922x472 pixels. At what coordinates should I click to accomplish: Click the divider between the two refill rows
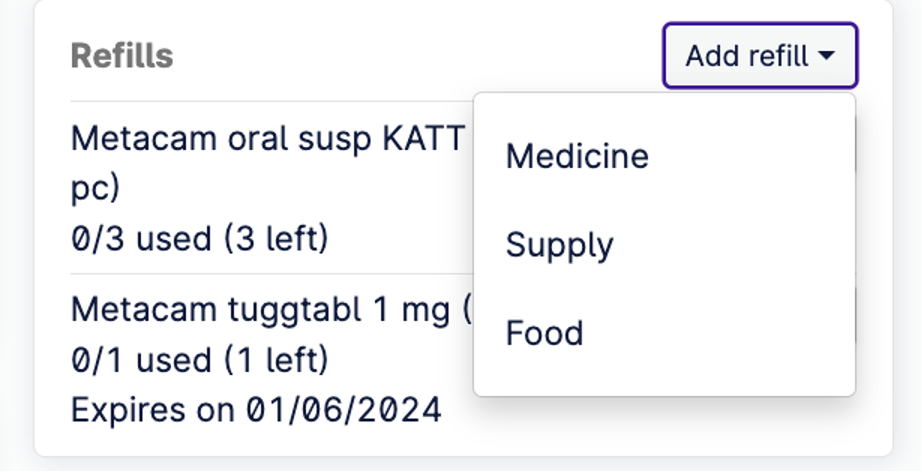(x=270, y=273)
